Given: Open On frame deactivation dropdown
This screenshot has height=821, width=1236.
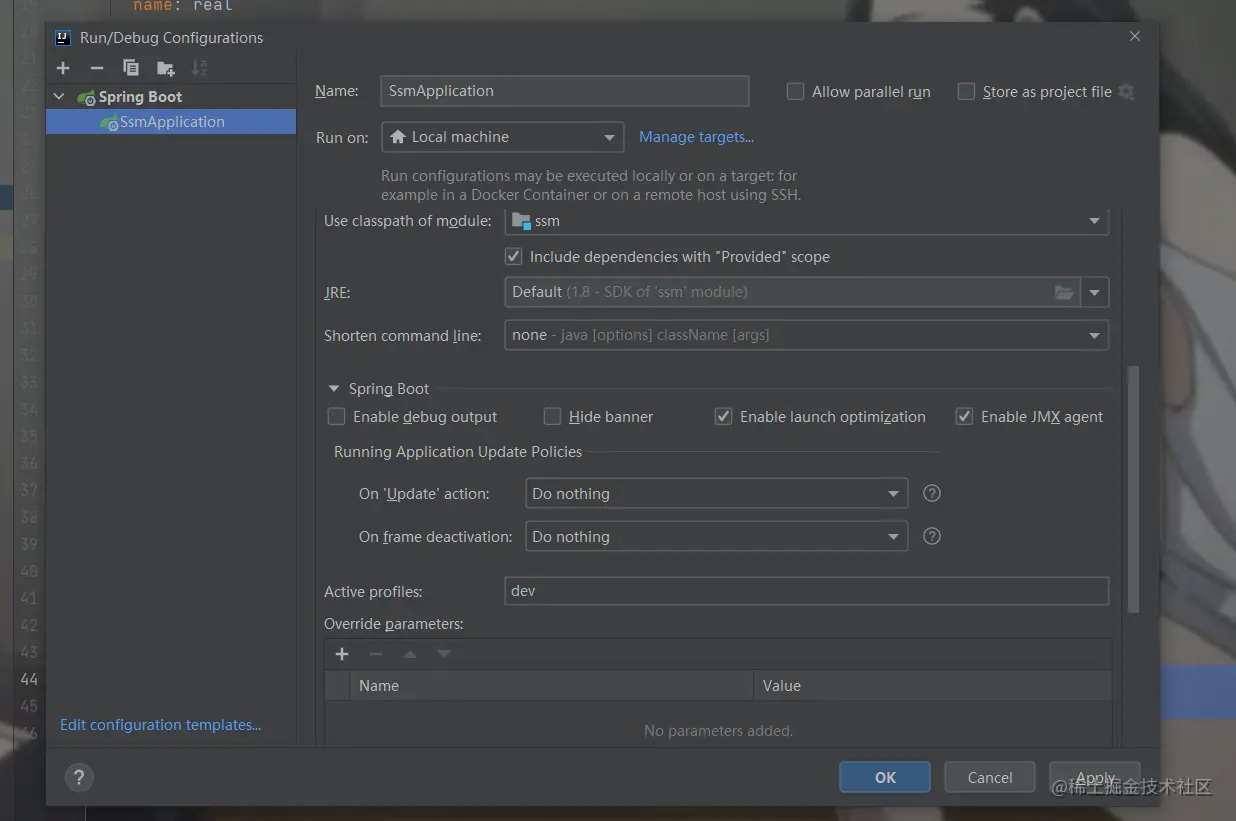Looking at the screenshot, I should 716,537.
